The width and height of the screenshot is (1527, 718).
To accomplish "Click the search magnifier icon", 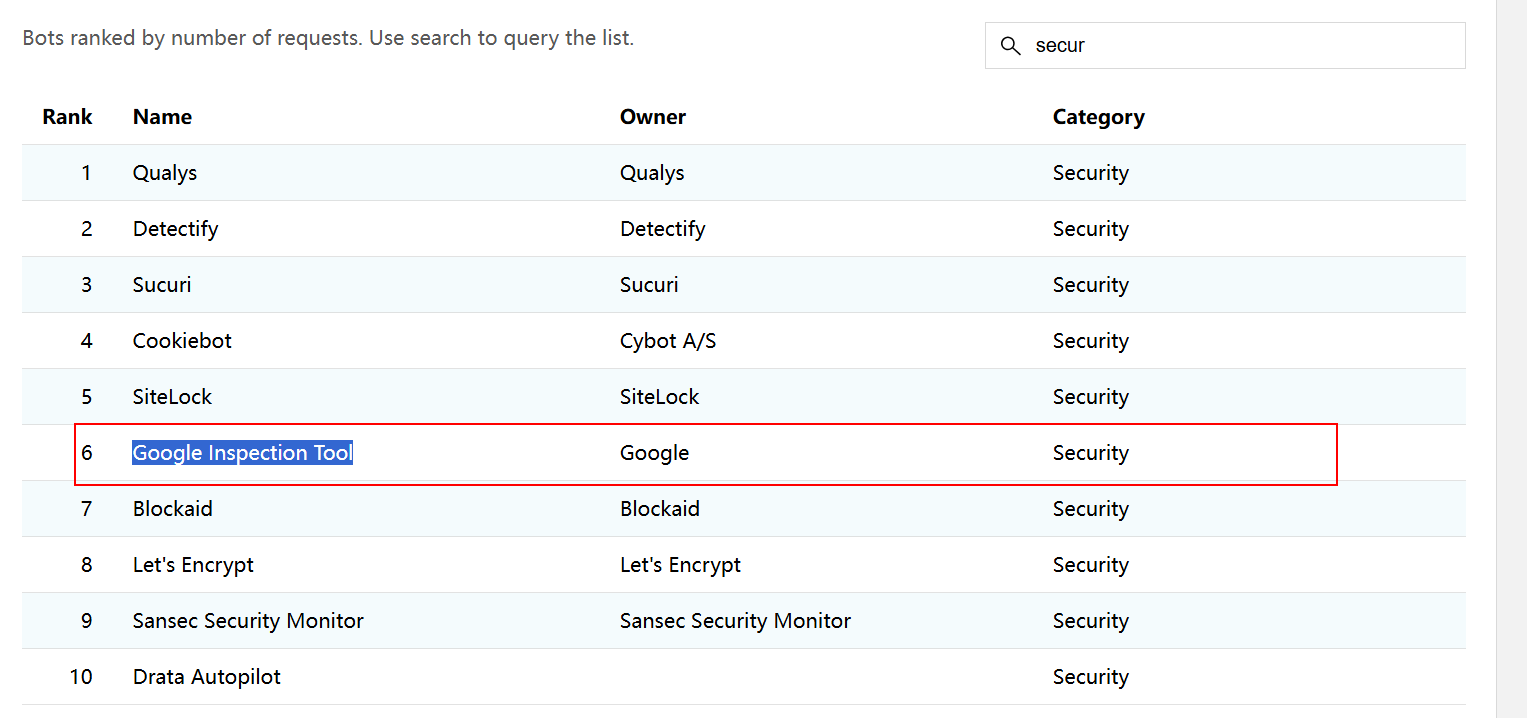I will pos(1010,46).
